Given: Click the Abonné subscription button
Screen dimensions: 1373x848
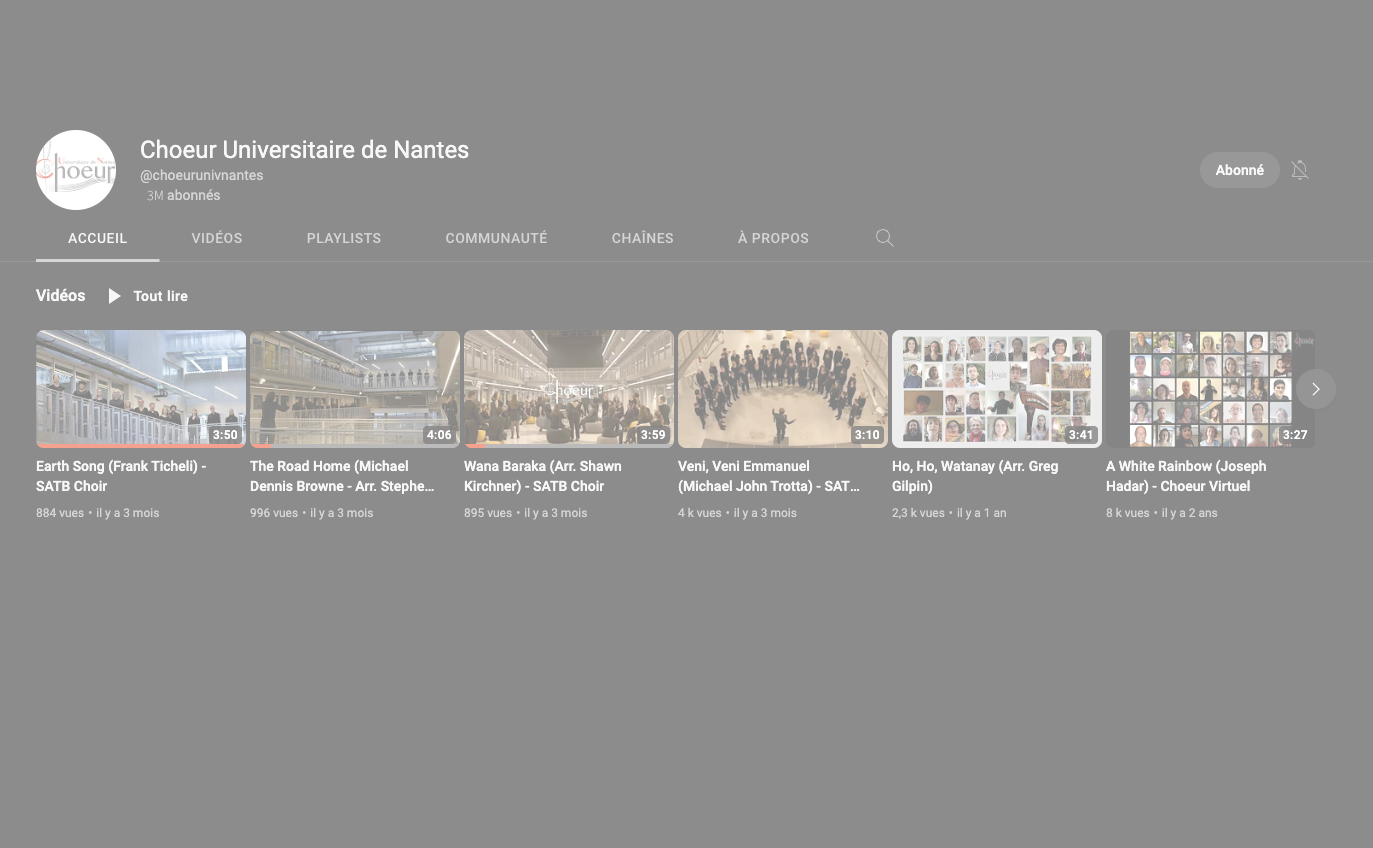Looking at the screenshot, I should point(1240,170).
